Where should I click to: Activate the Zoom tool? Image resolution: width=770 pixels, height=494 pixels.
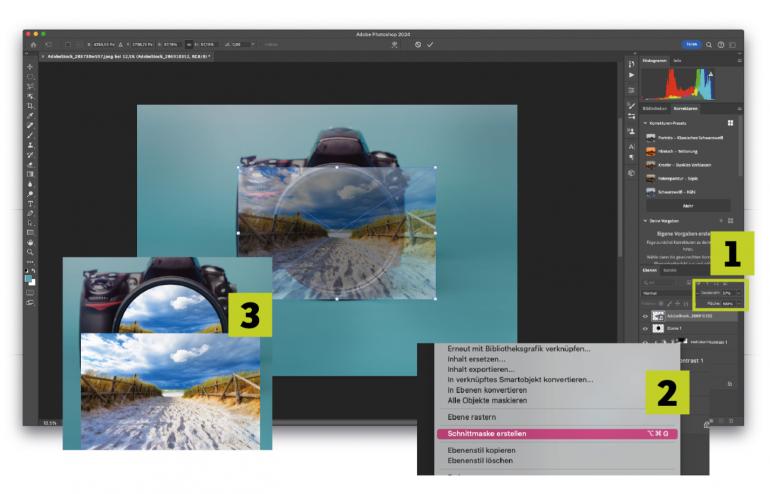[30, 251]
